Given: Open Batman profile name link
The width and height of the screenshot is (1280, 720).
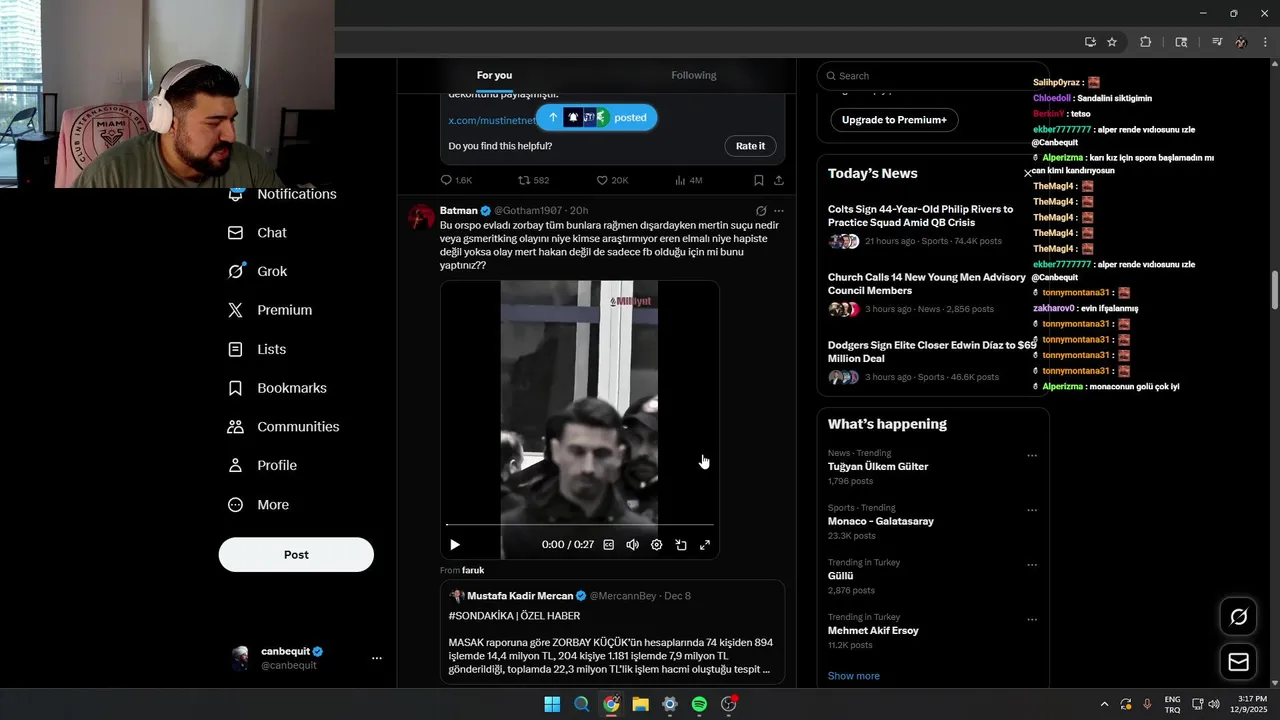Looking at the screenshot, I should coord(459,211).
